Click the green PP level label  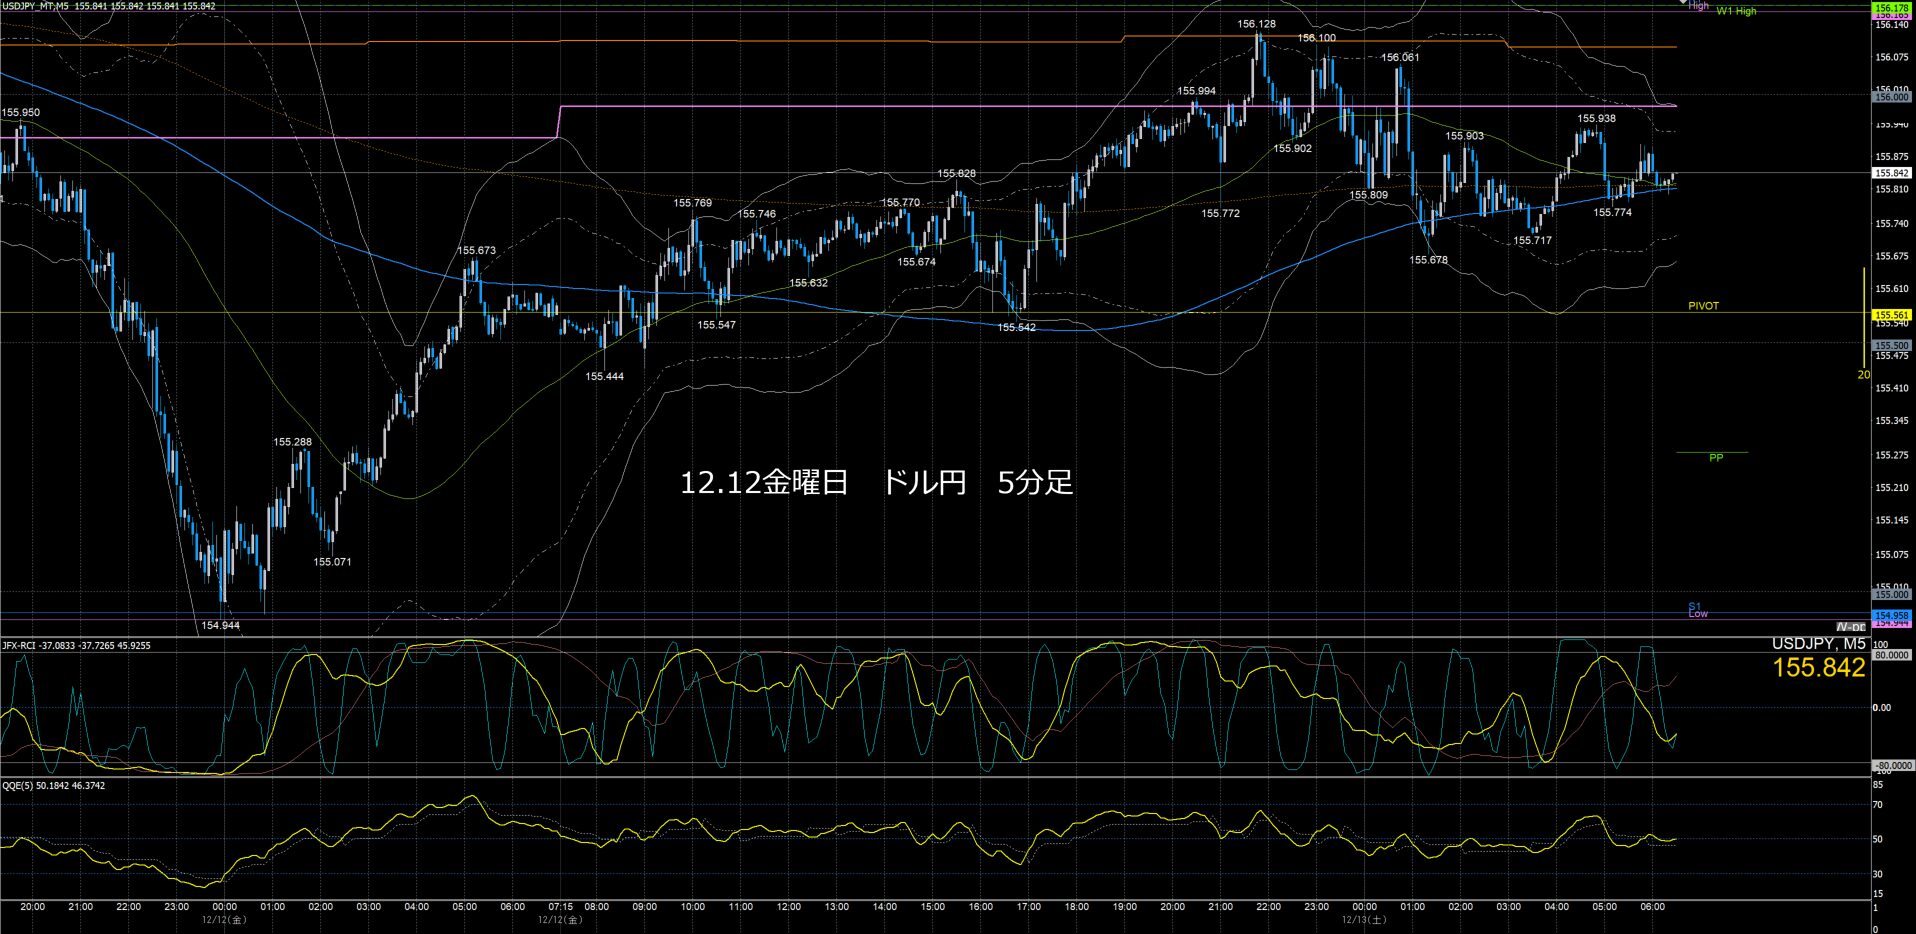click(x=1716, y=458)
